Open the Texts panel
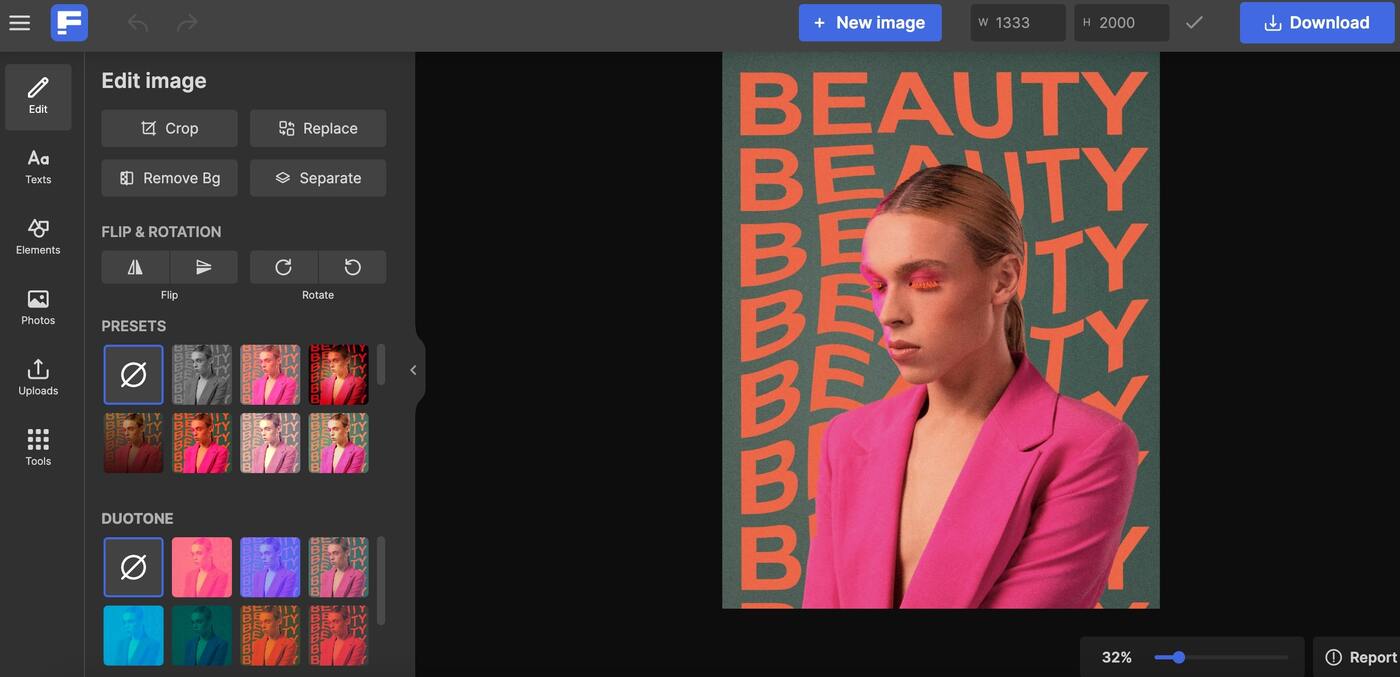This screenshot has width=1400, height=677. [x=38, y=166]
